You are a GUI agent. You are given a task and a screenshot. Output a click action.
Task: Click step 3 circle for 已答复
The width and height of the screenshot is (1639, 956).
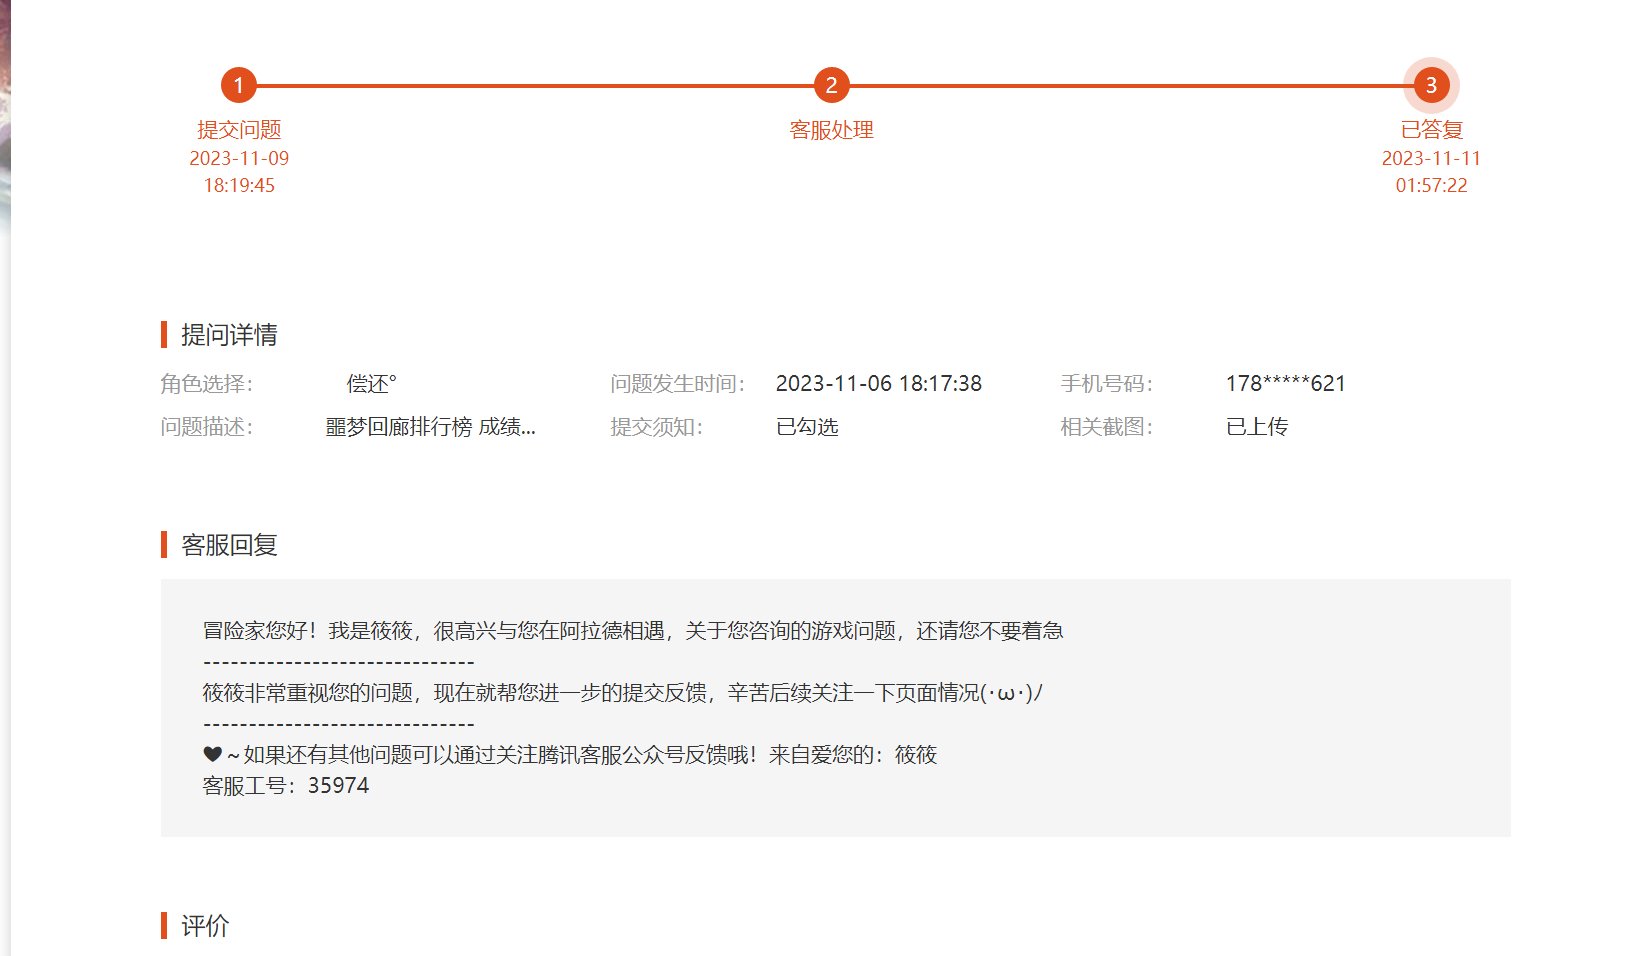click(x=1431, y=85)
